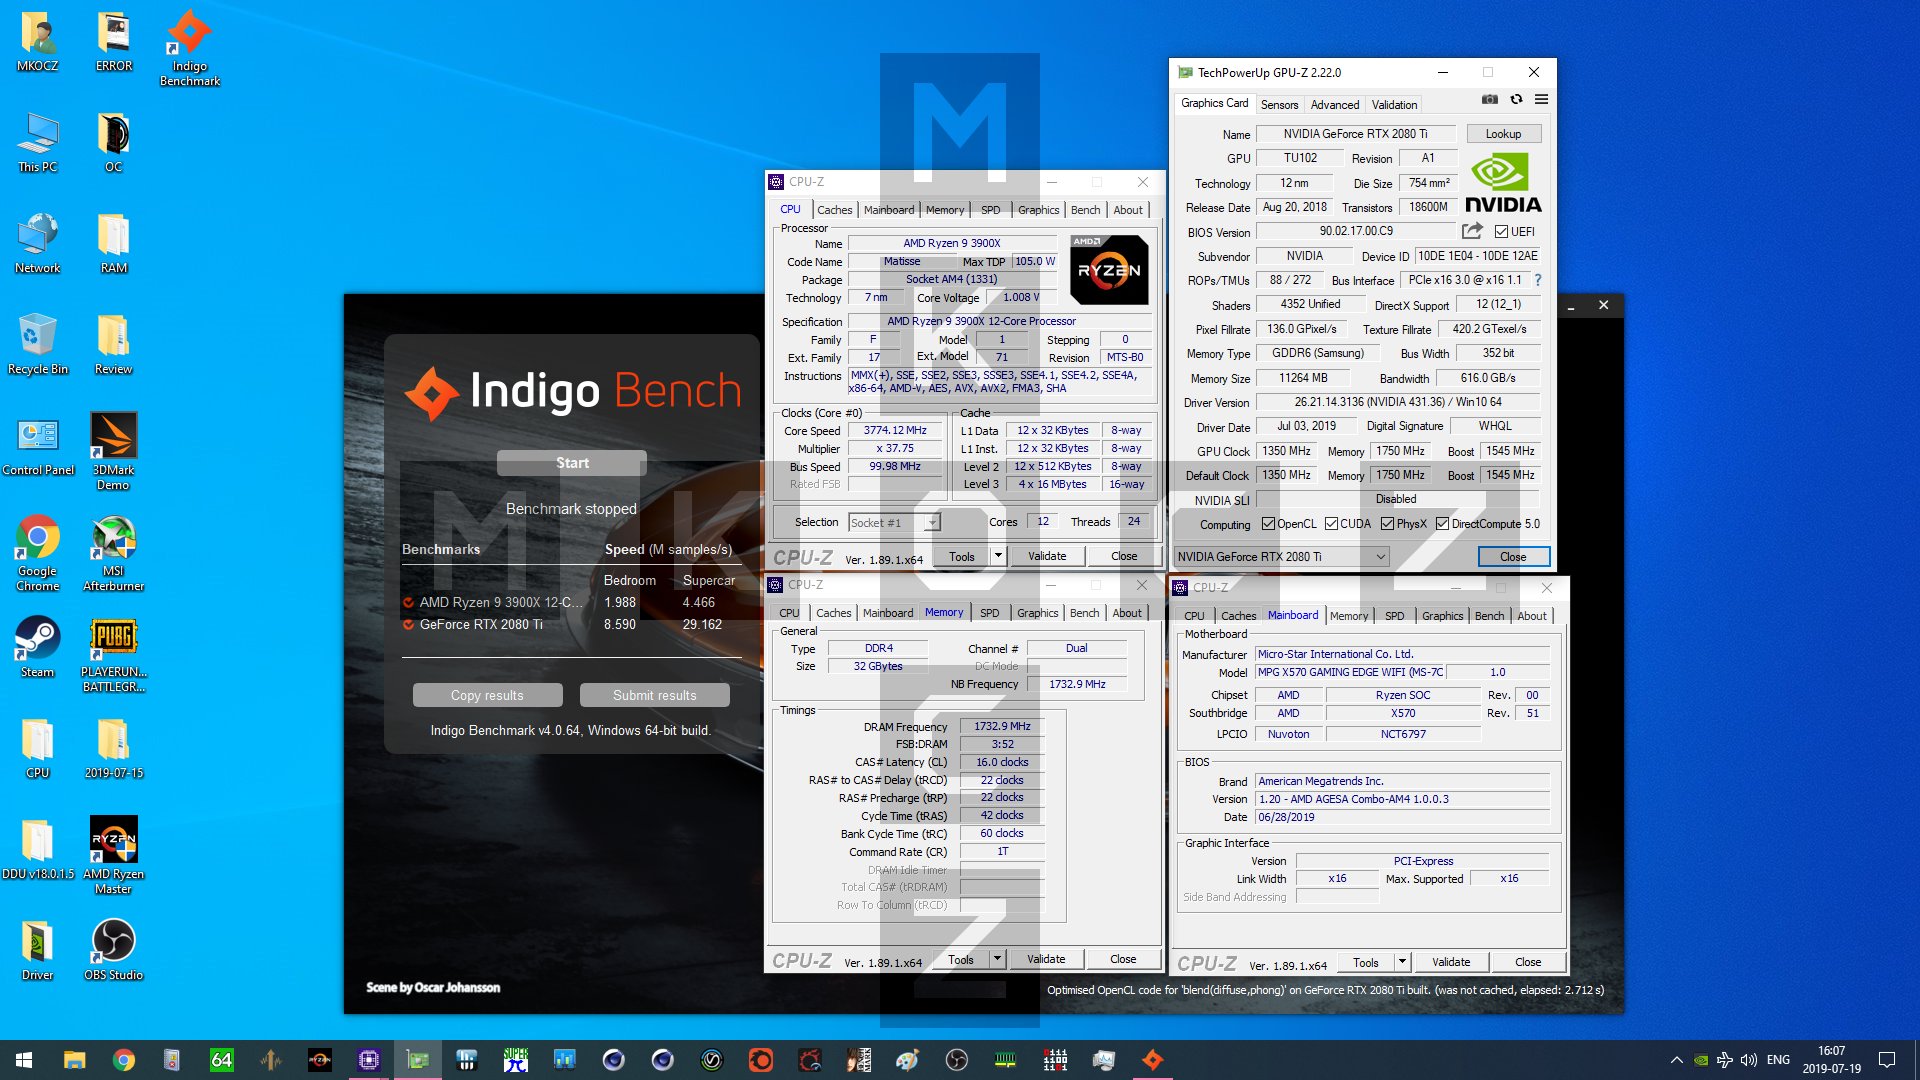This screenshot has height=1080, width=1920.
Task: Click the GPU-Z taskbar icon
Action: [418, 1060]
